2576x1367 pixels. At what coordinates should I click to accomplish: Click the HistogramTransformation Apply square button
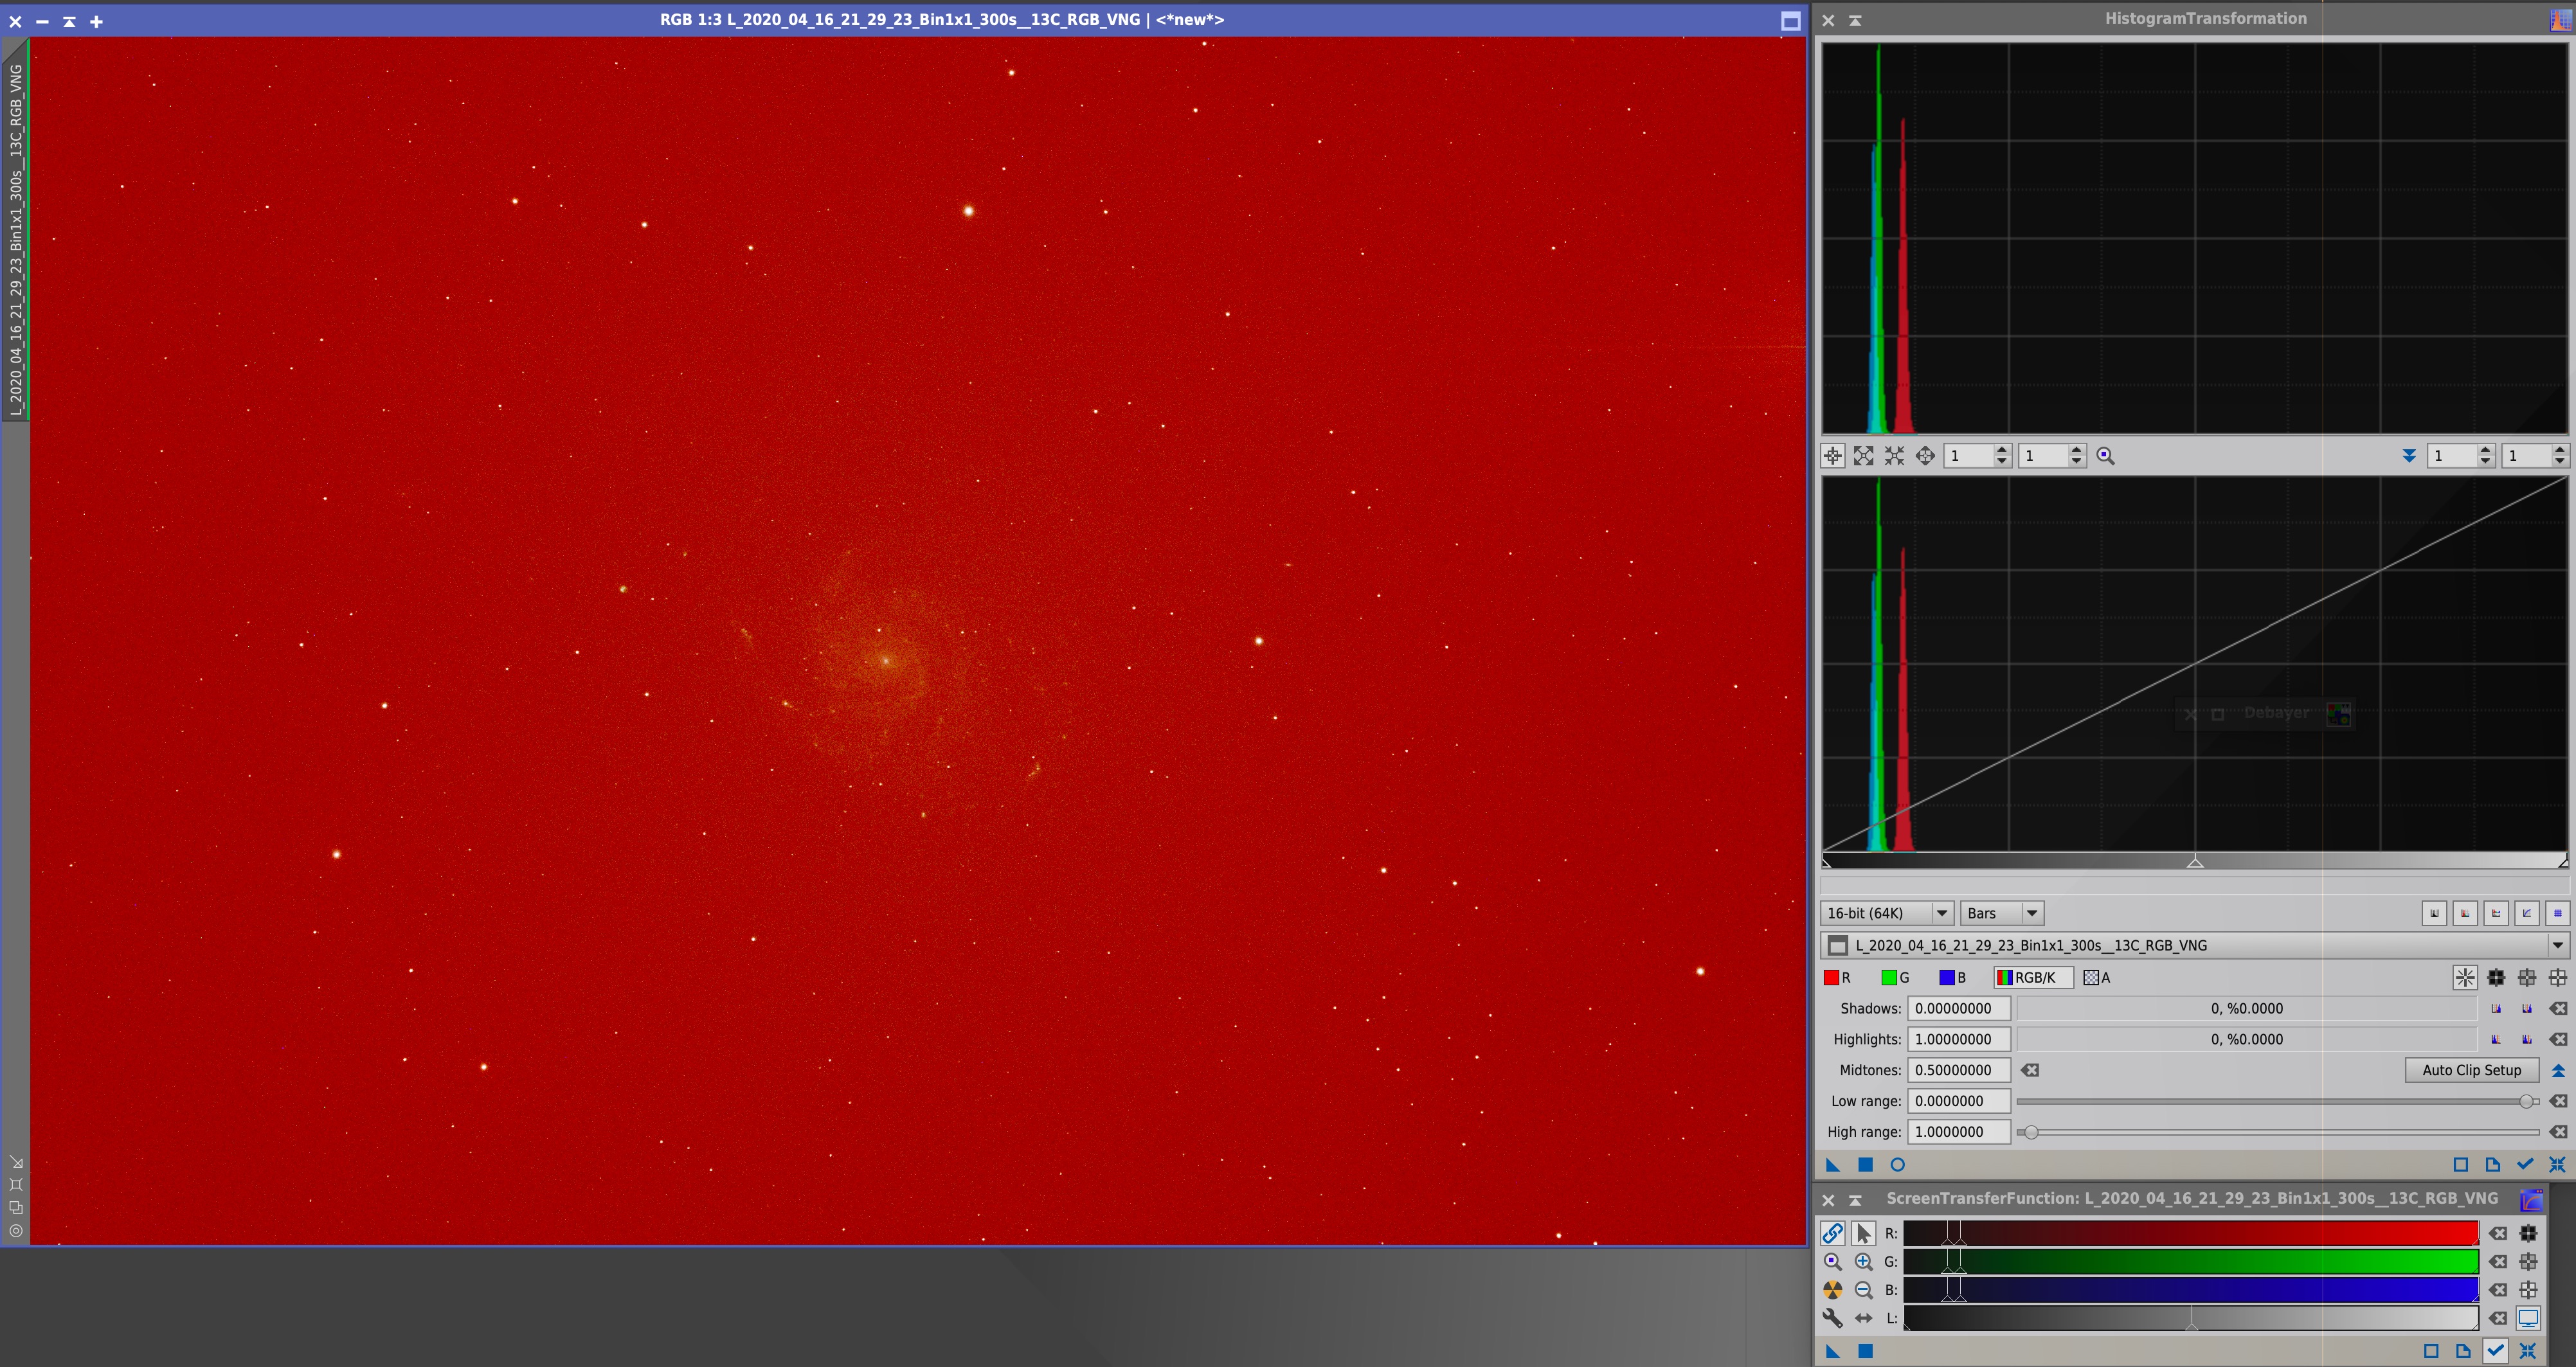coord(1865,1164)
